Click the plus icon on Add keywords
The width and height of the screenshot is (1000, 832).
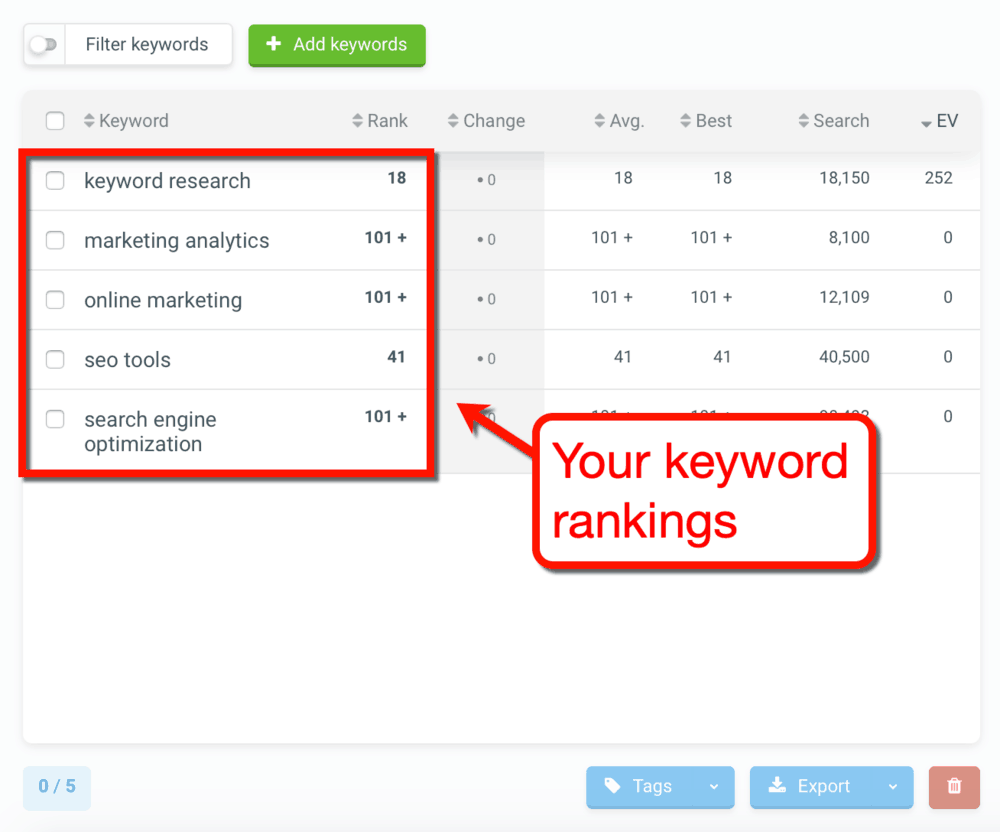tap(273, 45)
